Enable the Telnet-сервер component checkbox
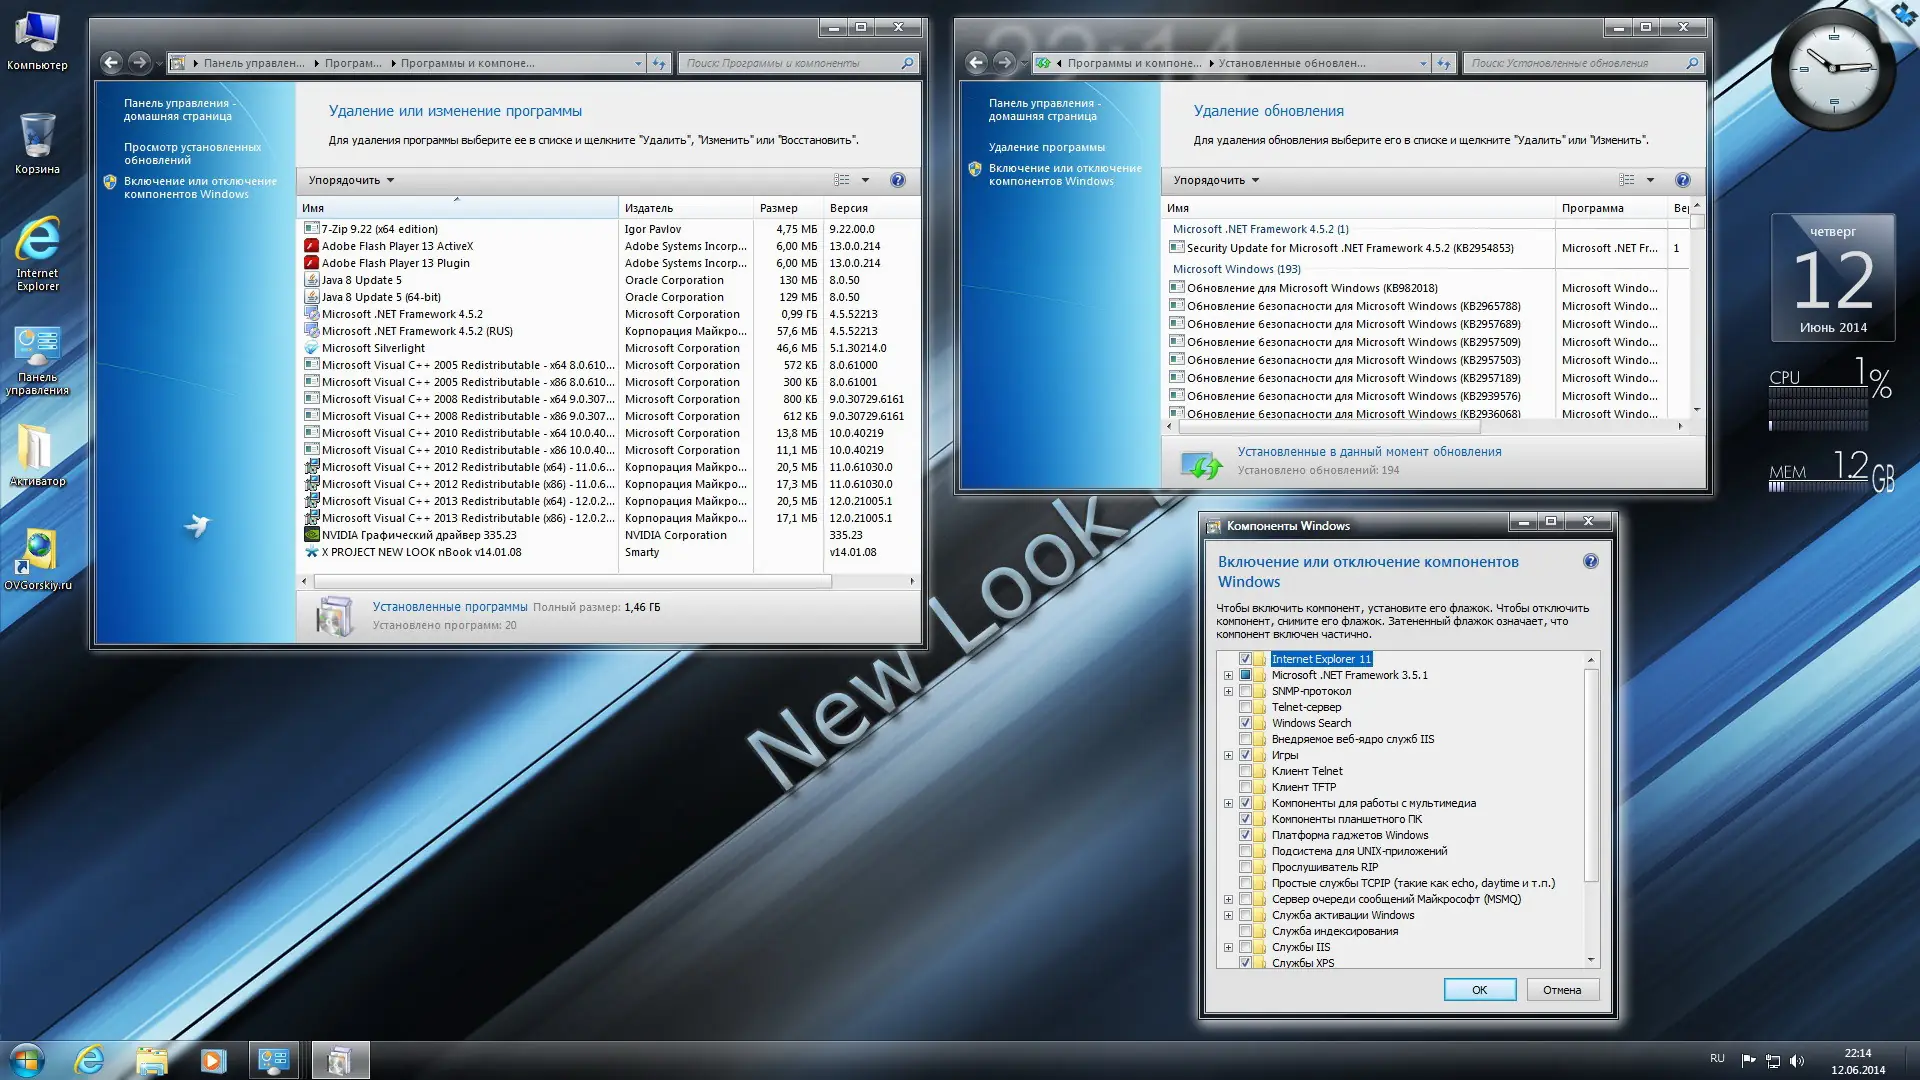Screen dimensions: 1920x1080 (x=1246, y=707)
